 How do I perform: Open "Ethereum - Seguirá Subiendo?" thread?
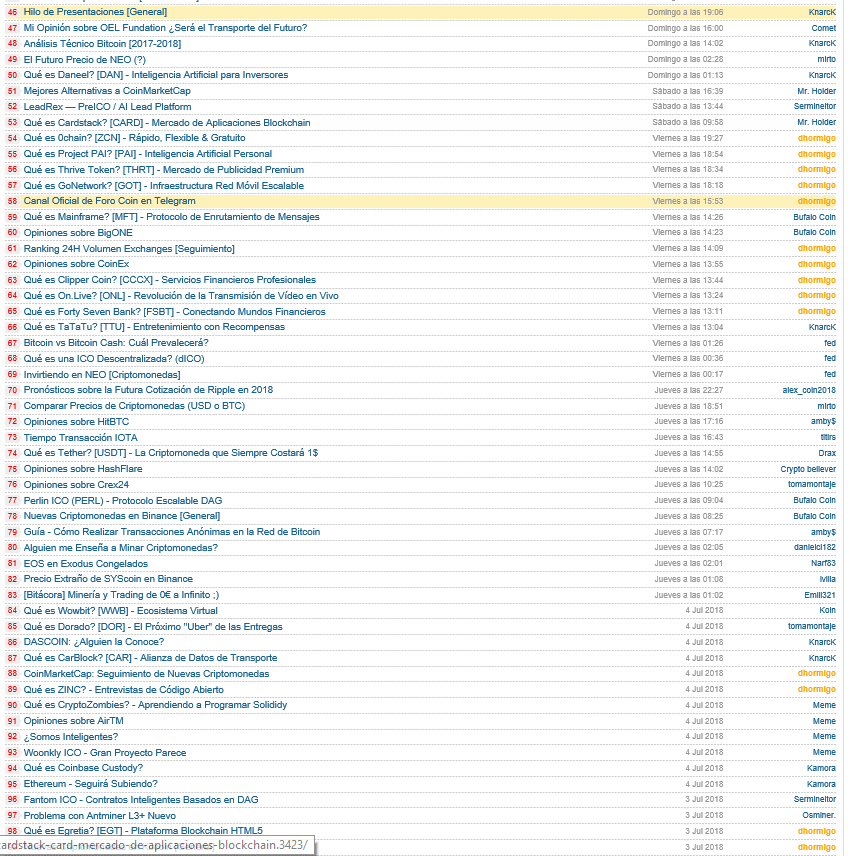91,783
